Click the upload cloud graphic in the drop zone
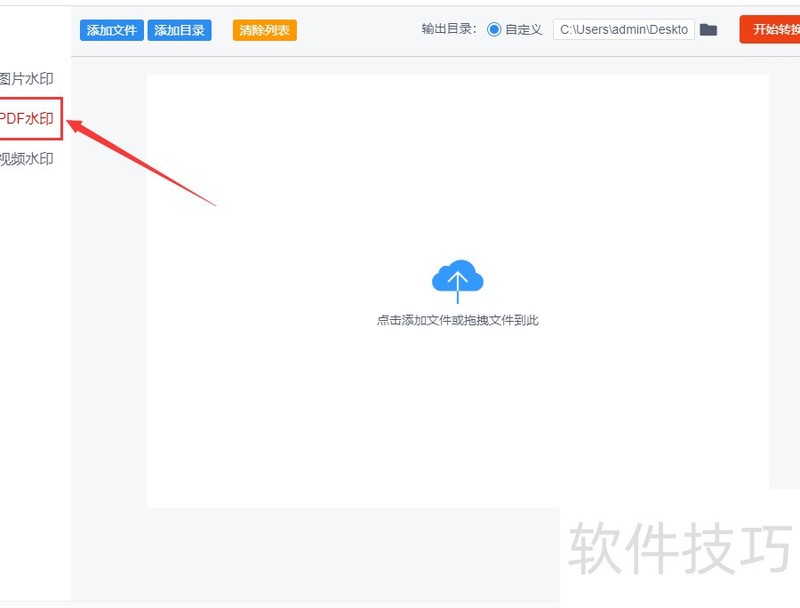Screen dimensions: 800x608 click(x=457, y=277)
